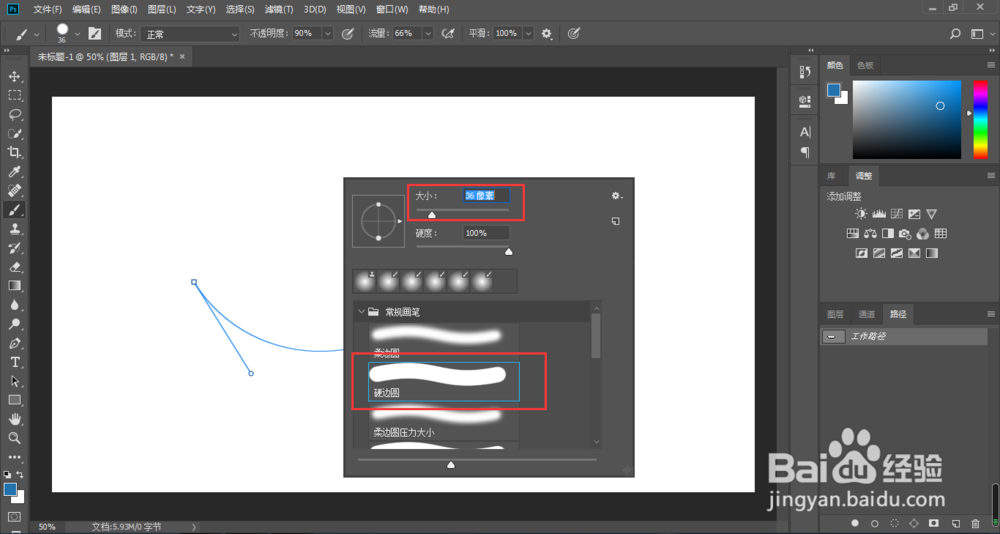Select the History Brush tool
This screenshot has height=534, width=1000.
(x=15, y=248)
